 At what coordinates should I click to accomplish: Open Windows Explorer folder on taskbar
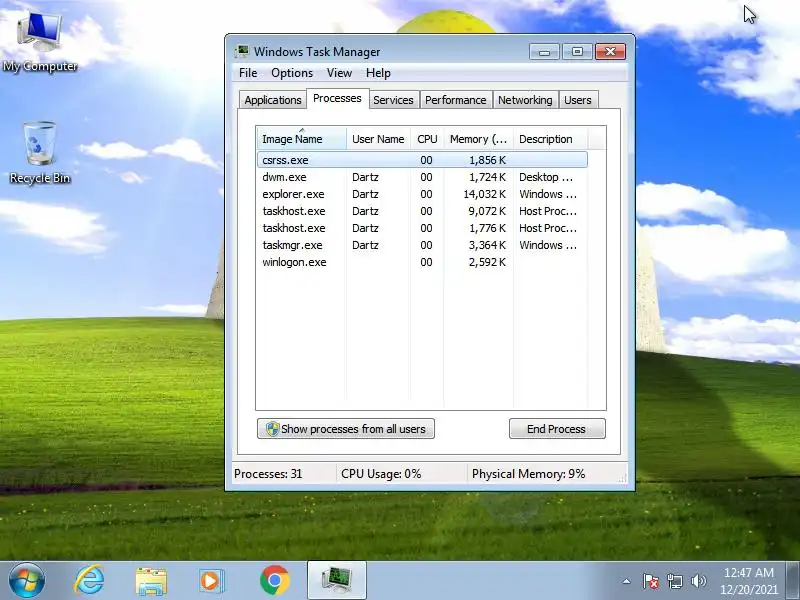(x=151, y=581)
